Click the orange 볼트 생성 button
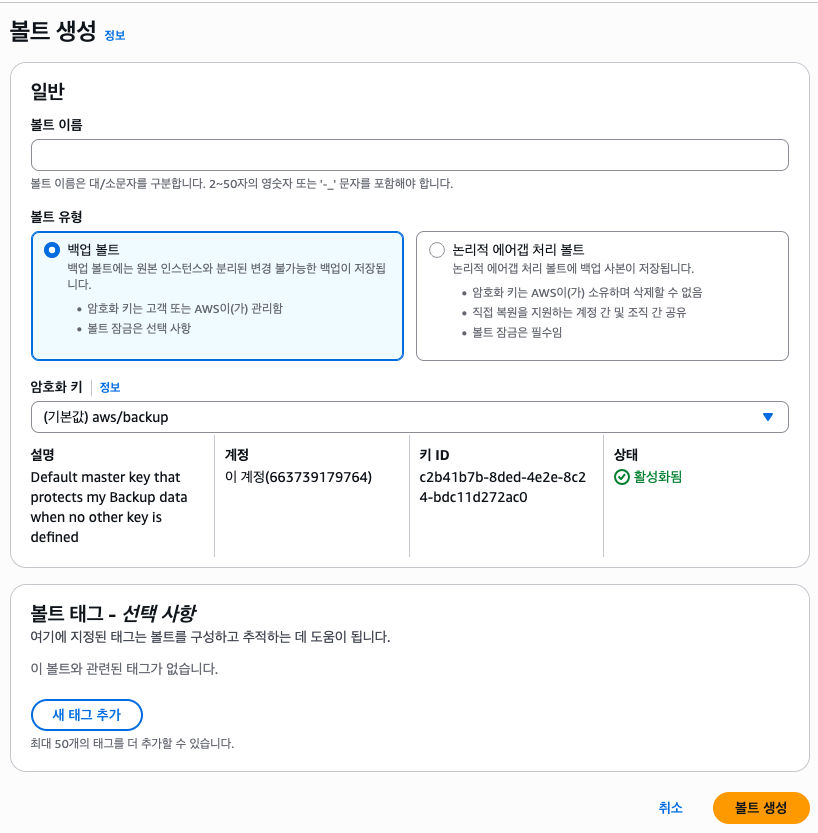This screenshot has height=833, width=818. click(761, 808)
